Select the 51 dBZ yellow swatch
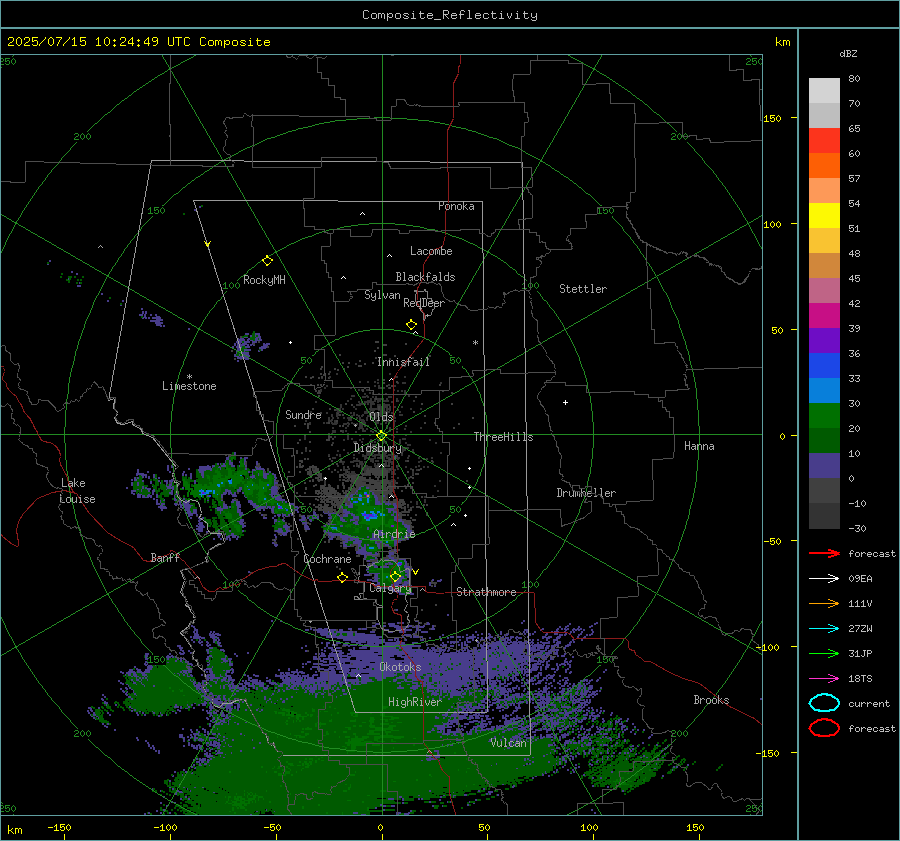The height and width of the screenshot is (841, 900). pos(824,215)
